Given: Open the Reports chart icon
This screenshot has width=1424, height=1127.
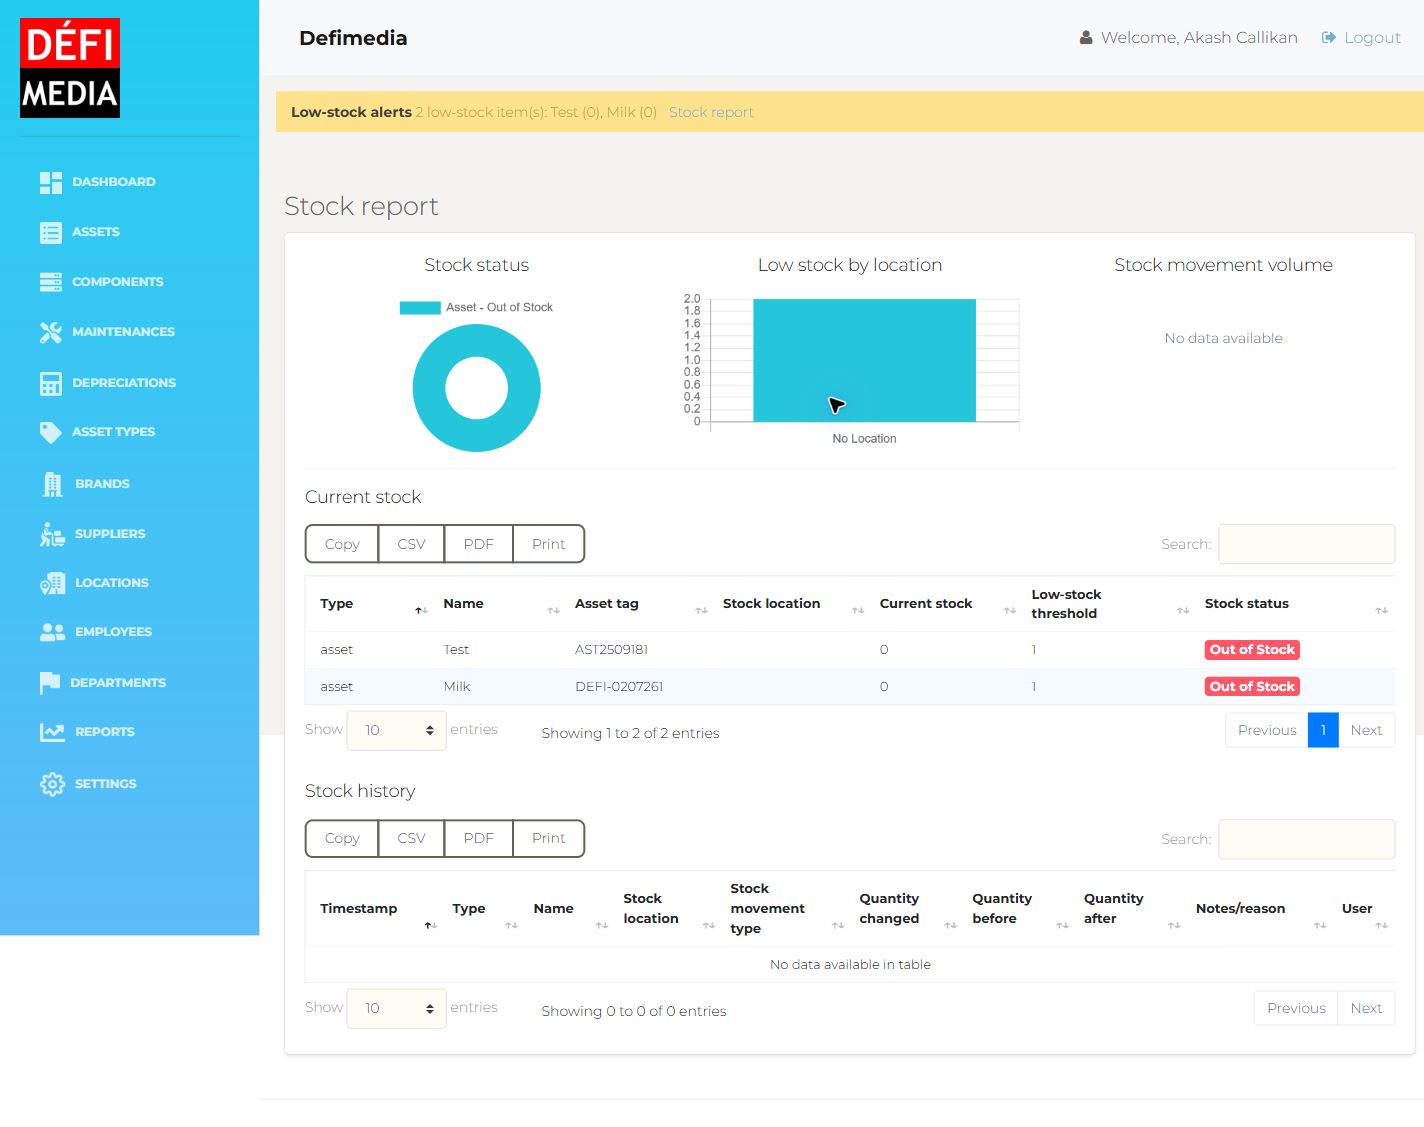Looking at the screenshot, I should pos(52,732).
